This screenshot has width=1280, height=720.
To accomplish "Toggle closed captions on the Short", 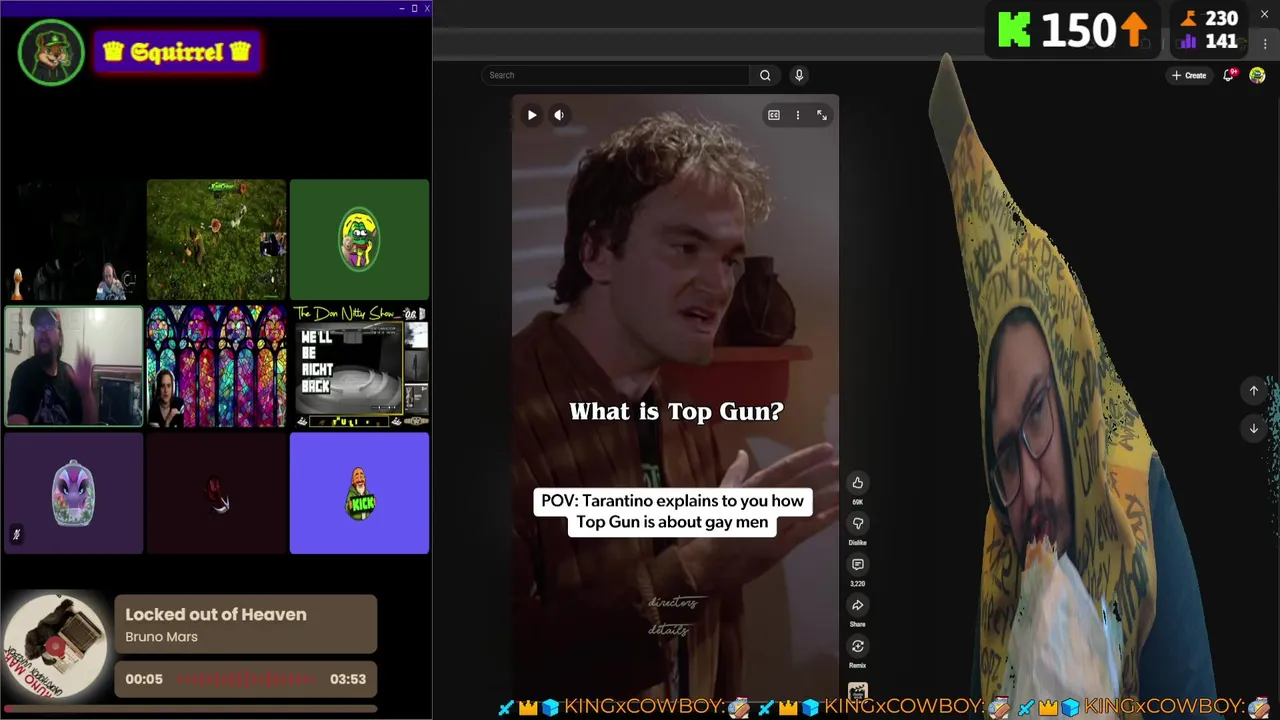I will click(773, 115).
